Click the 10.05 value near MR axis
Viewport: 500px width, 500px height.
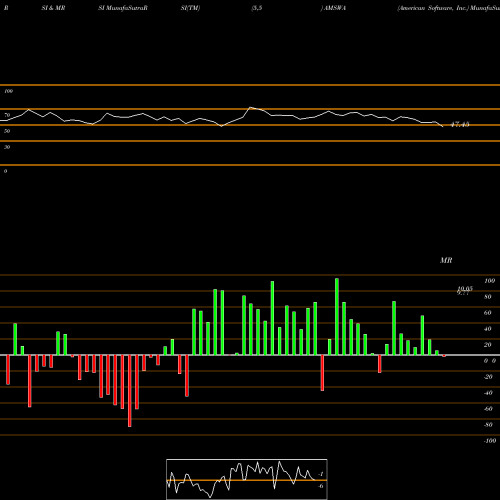coord(465,289)
